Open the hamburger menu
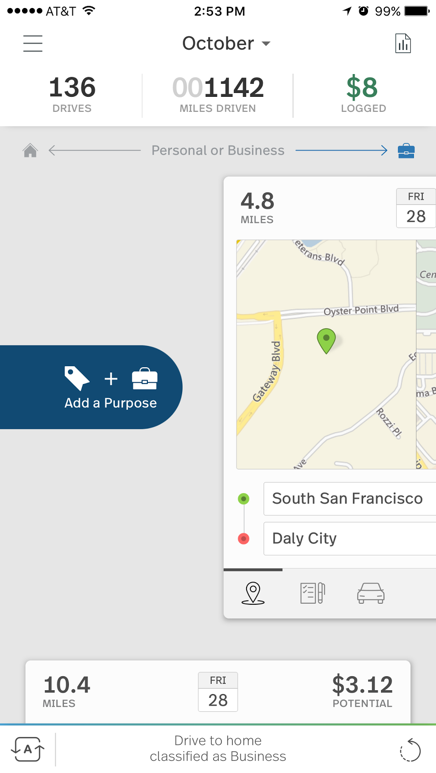This screenshot has height=773, width=436. point(33,43)
